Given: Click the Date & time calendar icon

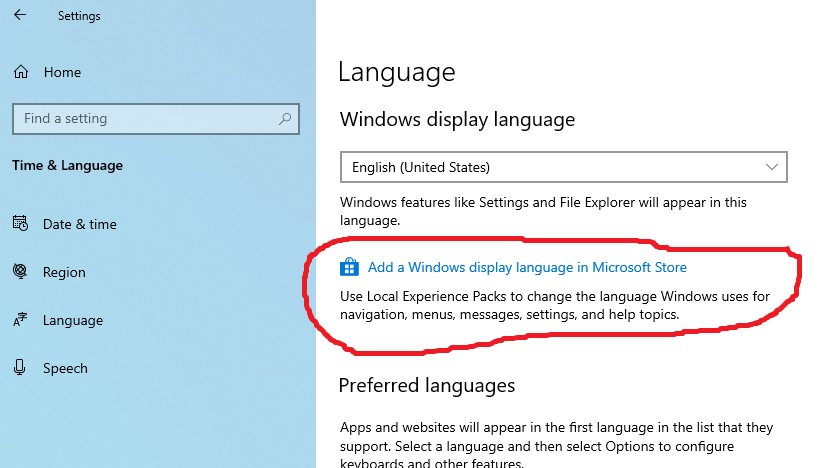Looking at the screenshot, I should tap(20, 223).
